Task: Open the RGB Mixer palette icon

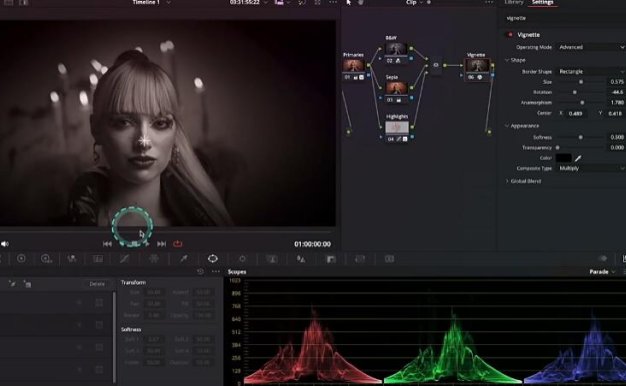Action: click(72, 259)
